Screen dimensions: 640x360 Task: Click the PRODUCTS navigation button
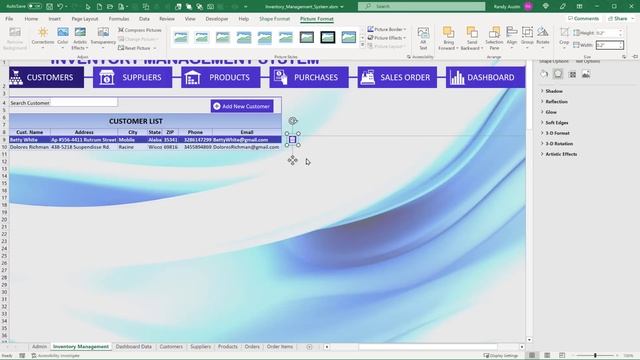point(220,77)
